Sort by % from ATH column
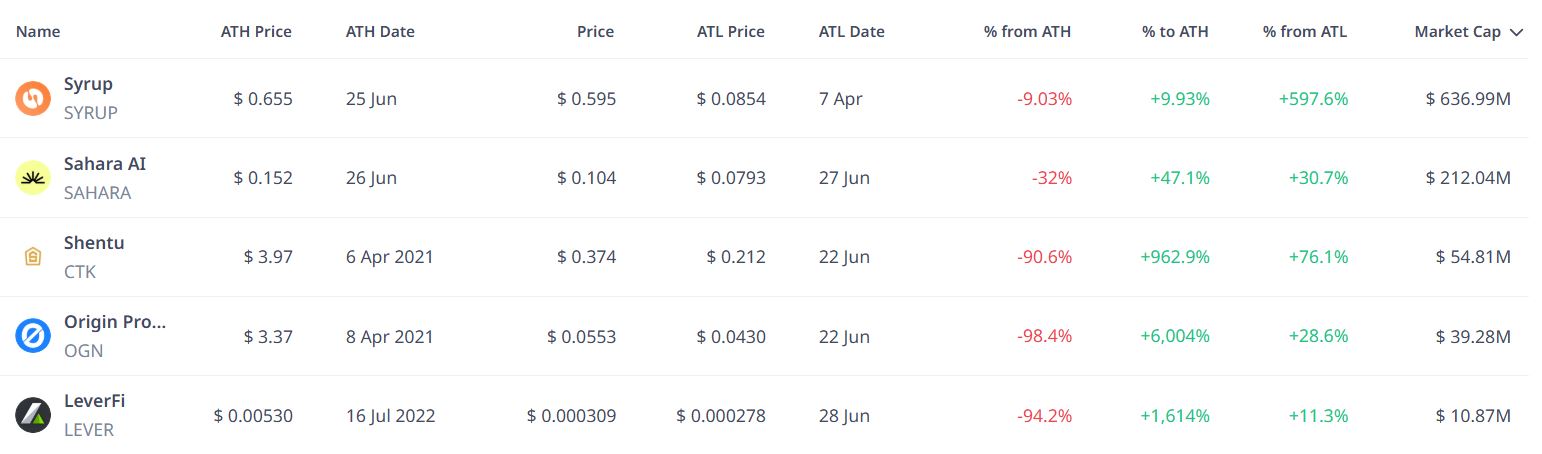This screenshot has width=1542, height=454. click(x=1027, y=32)
